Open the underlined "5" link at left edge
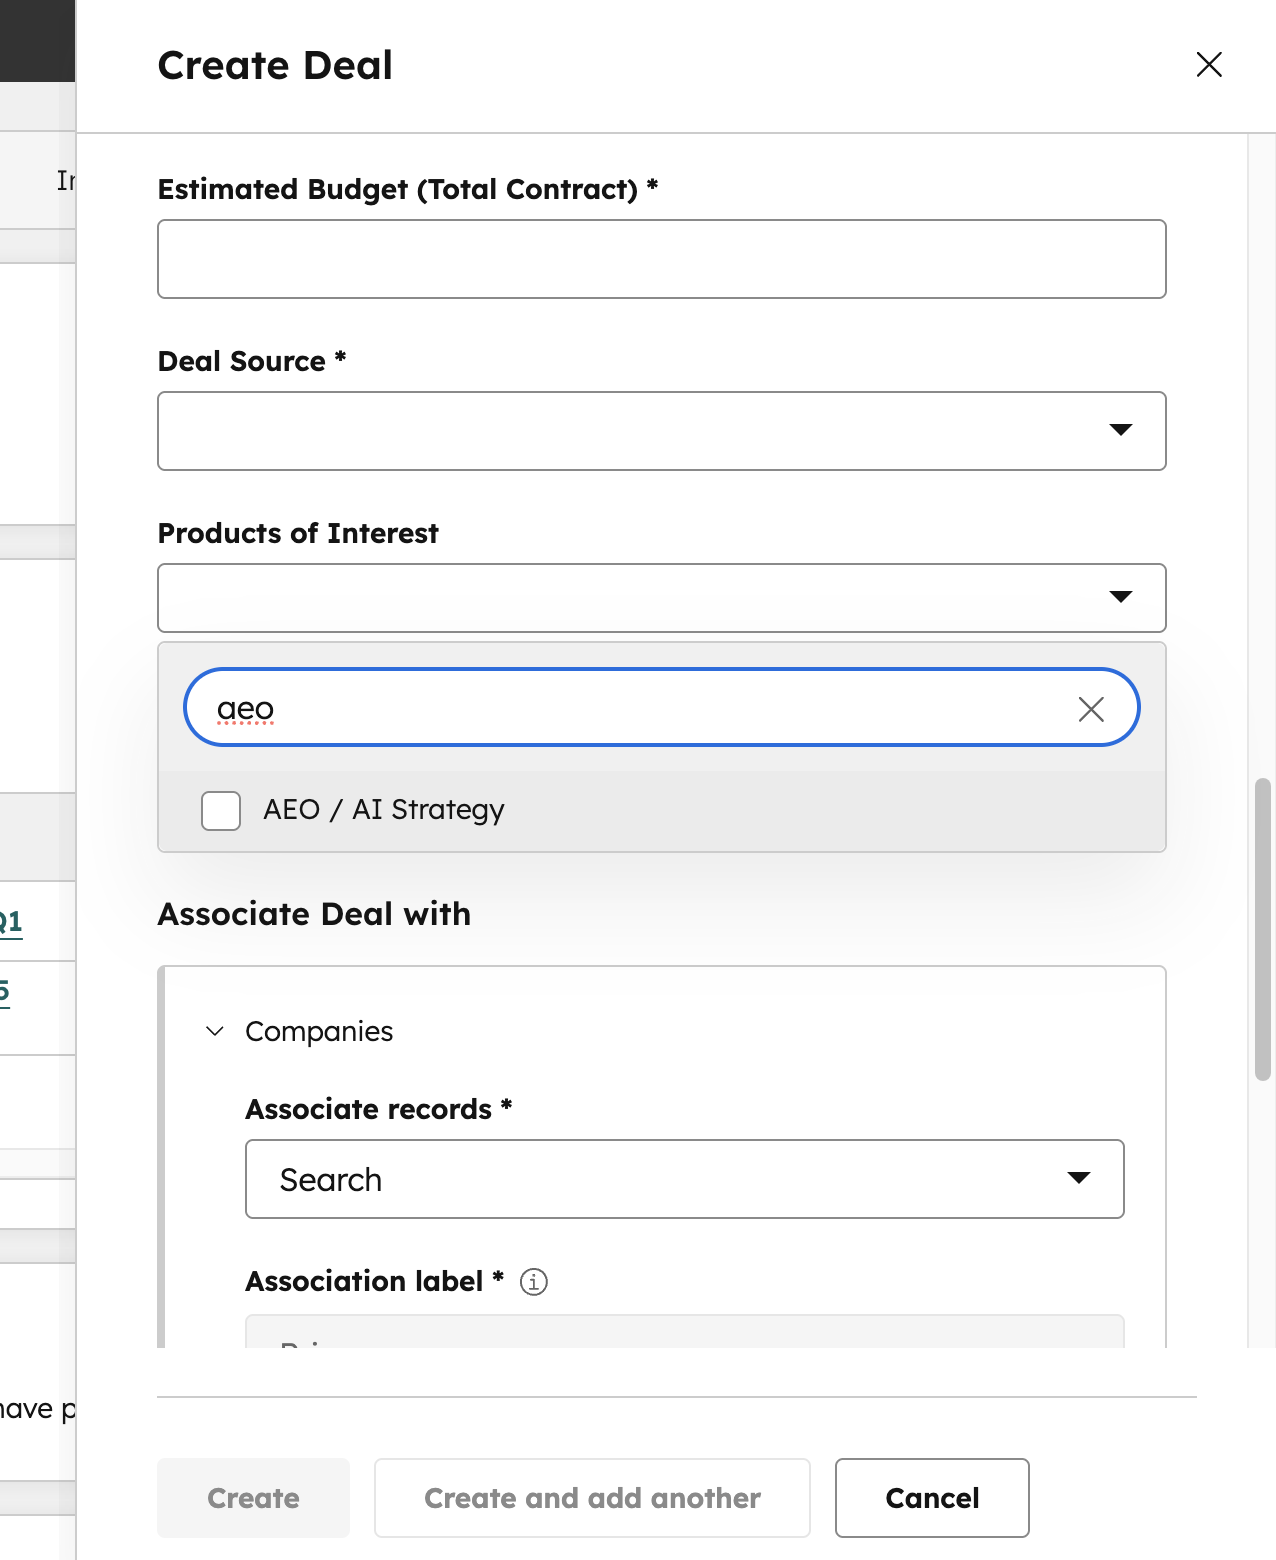 tap(4, 992)
